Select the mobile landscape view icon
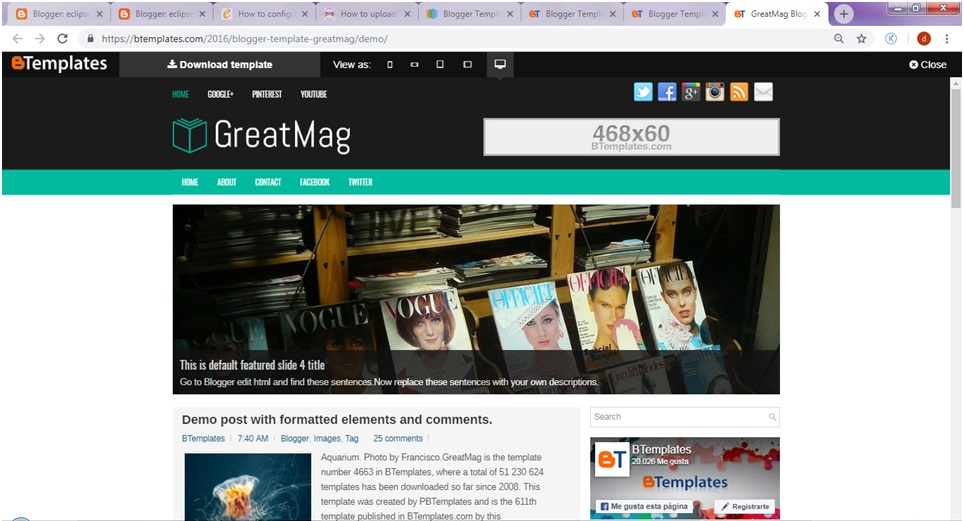The image size is (964, 521). click(414, 65)
